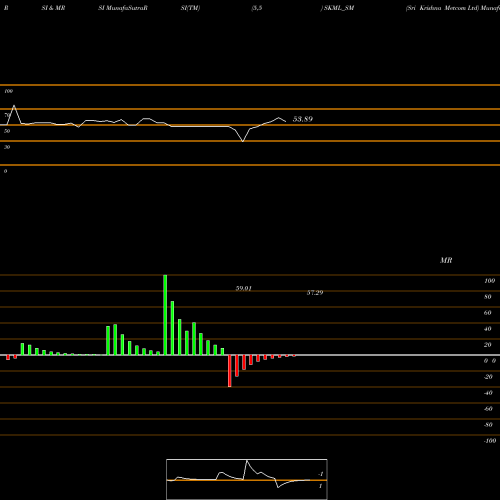
Task: Click the 60 label on MR axis
Action: pyautogui.click(x=488, y=313)
